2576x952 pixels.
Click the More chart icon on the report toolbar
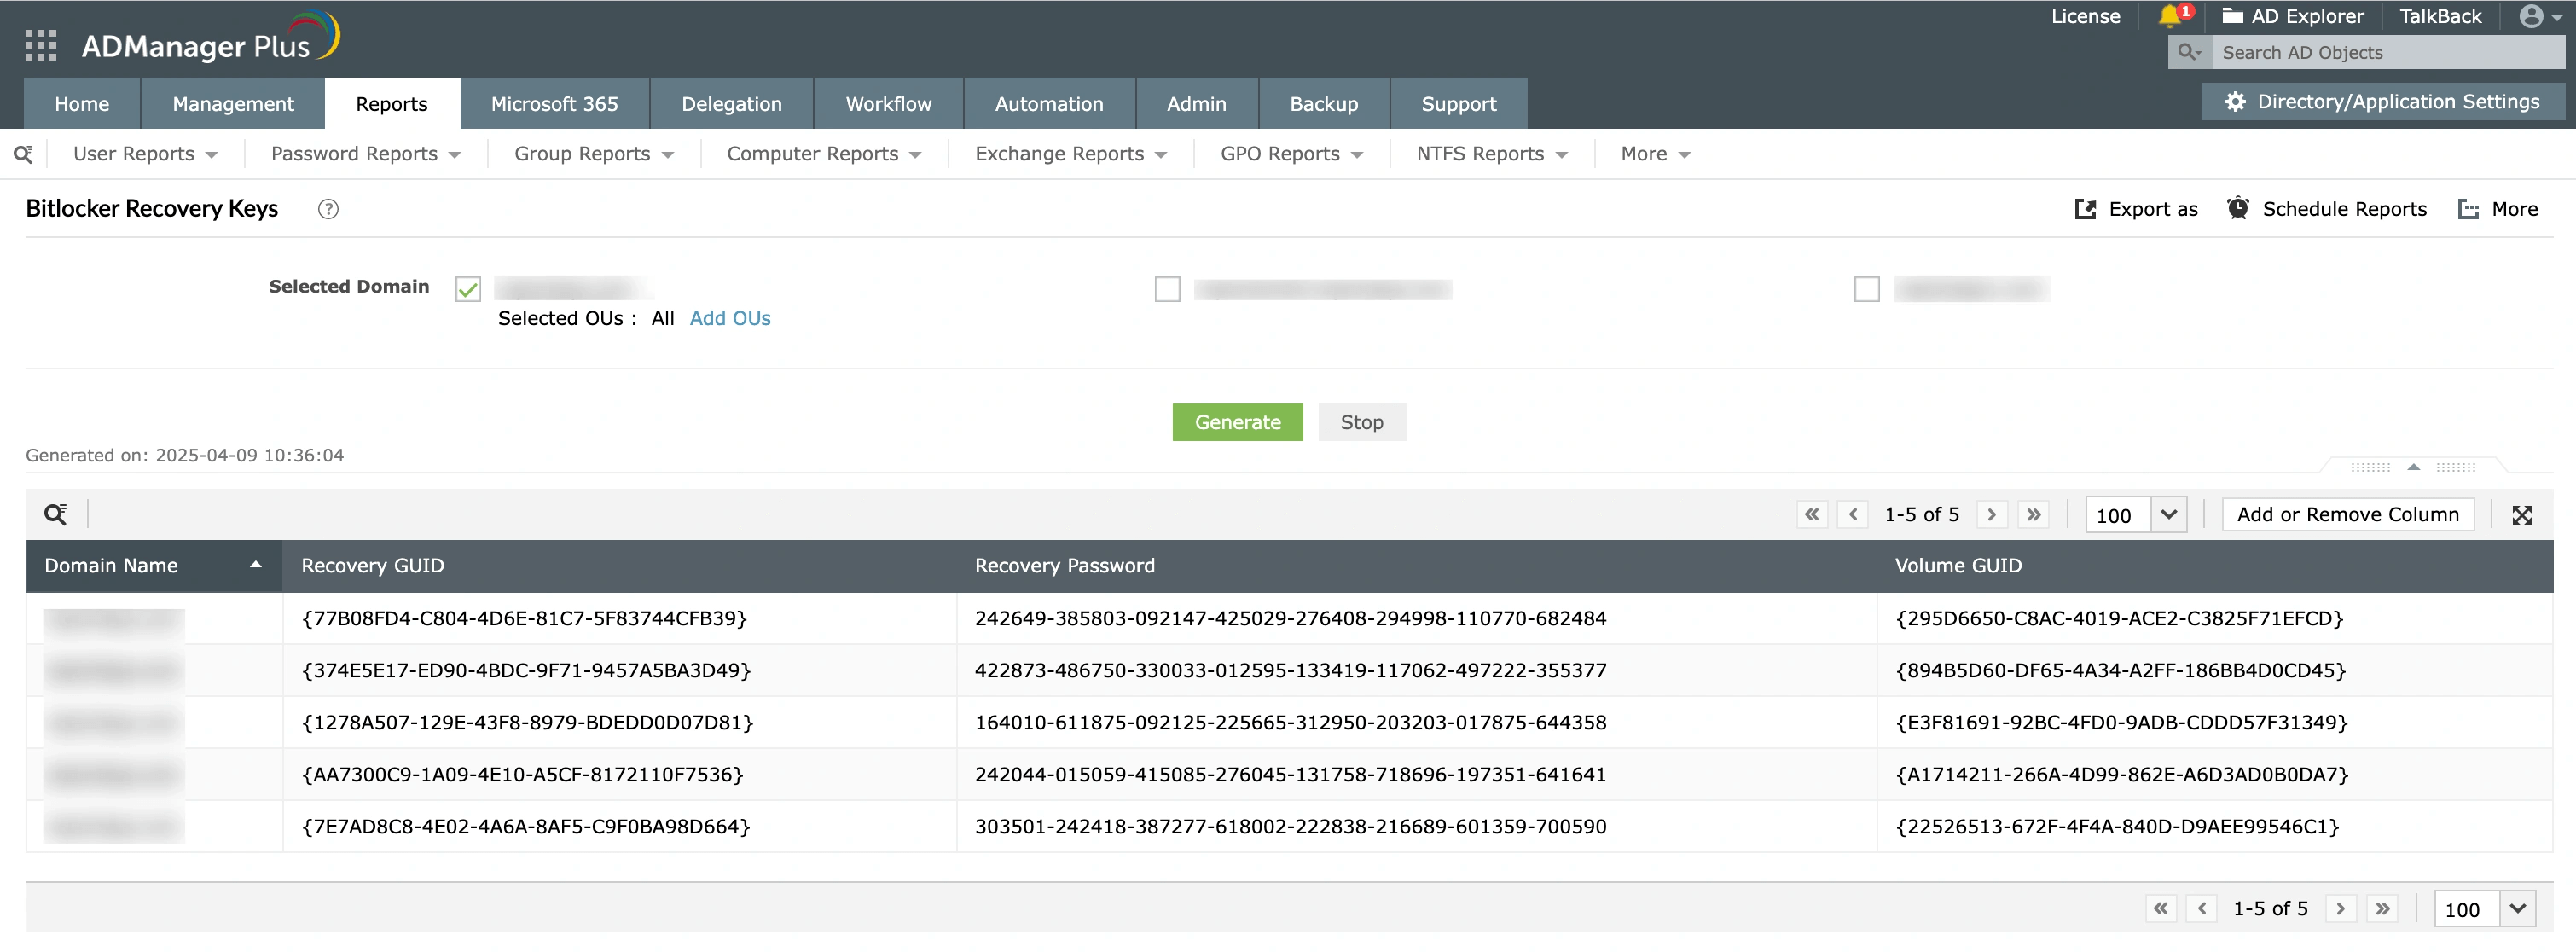2468,209
